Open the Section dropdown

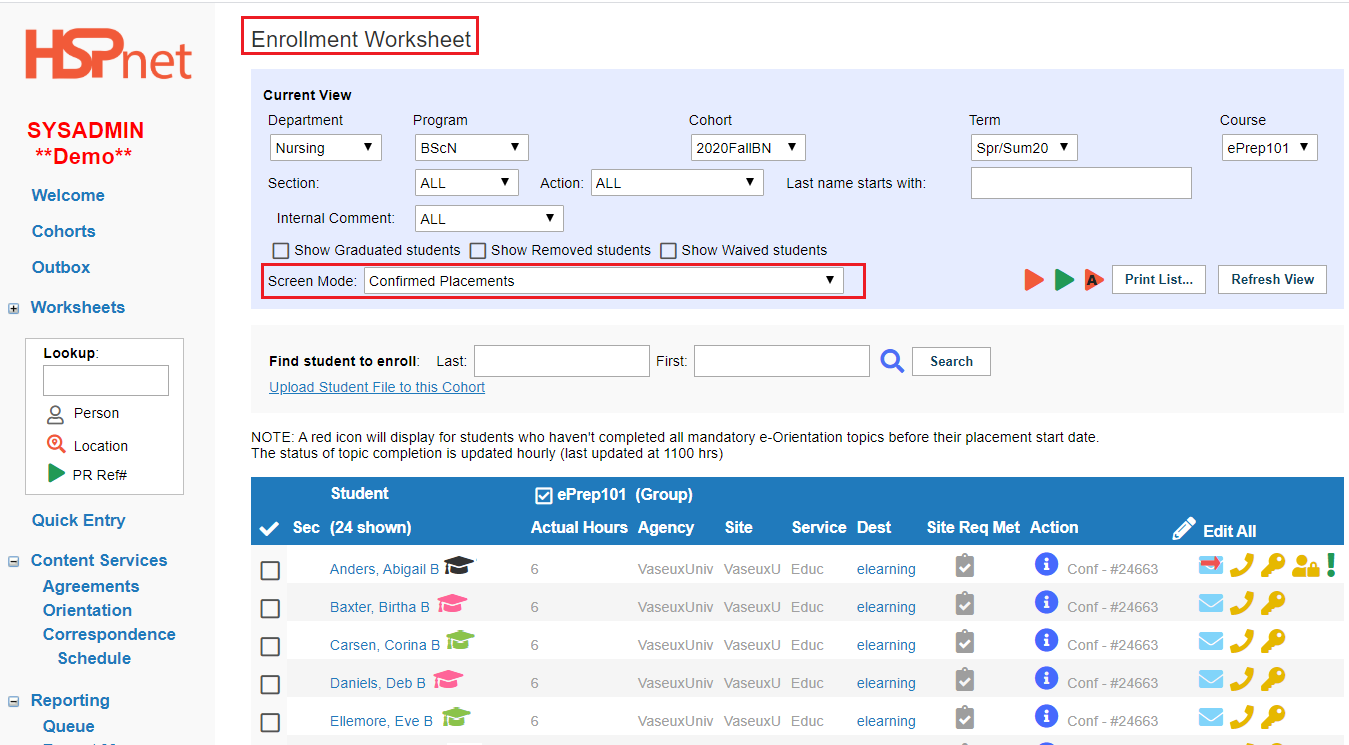(467, 183)
